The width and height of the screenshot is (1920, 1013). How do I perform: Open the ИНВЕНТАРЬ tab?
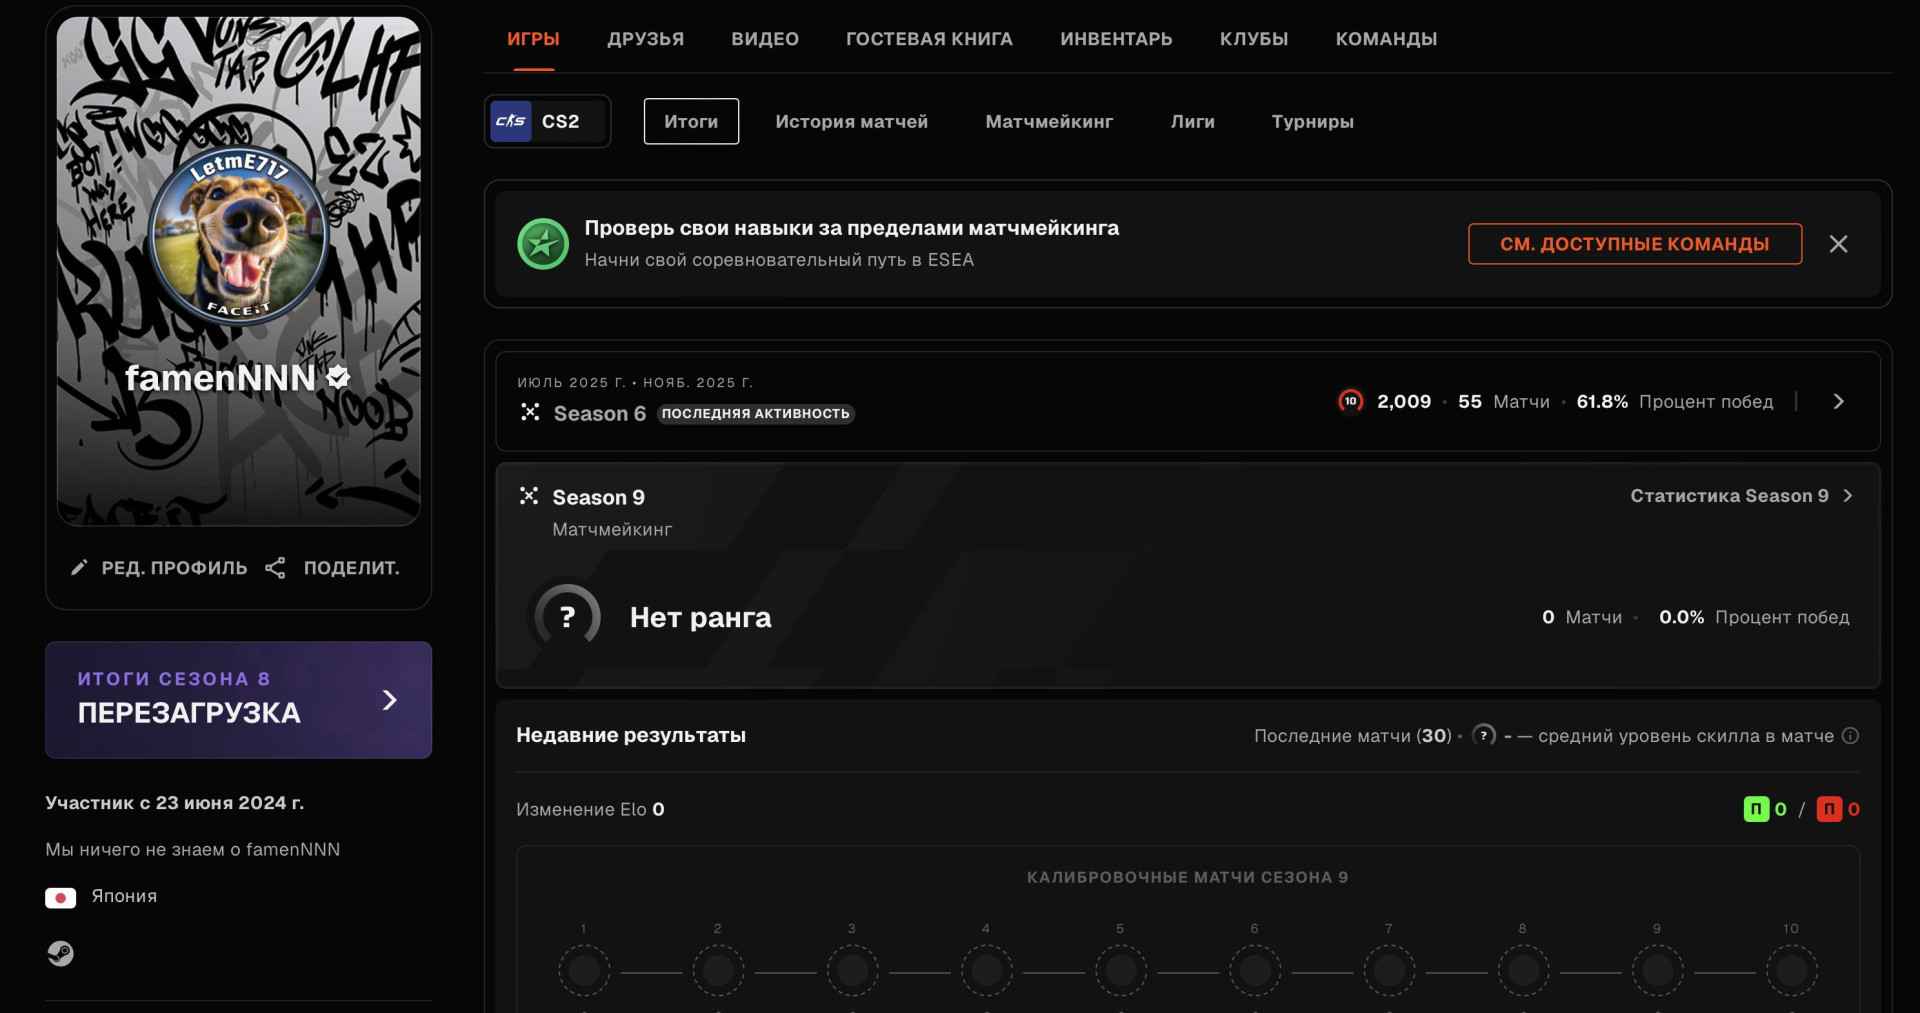tap(1116, 39)
